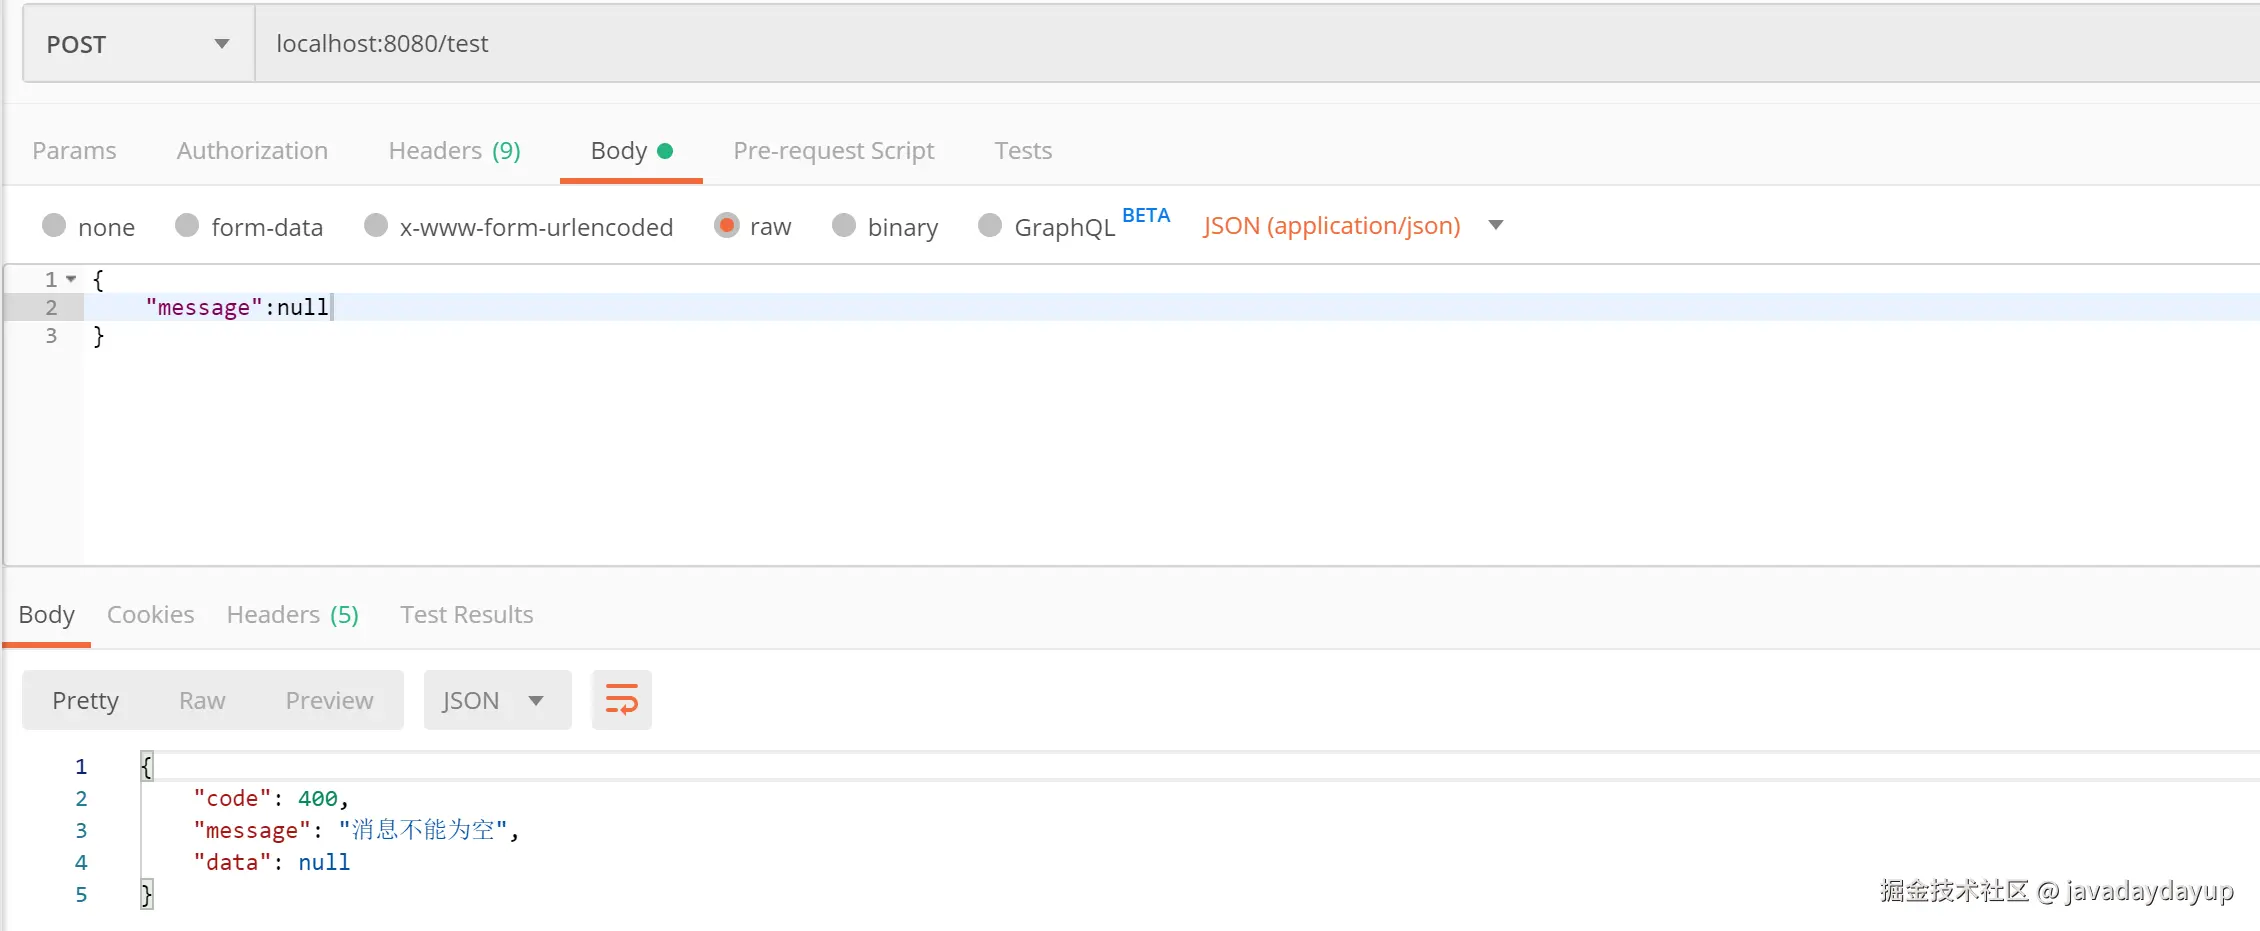Viewport: 2260px width, 931px height.
Task: Open response Cookies tab
Action: pos(150,615)
